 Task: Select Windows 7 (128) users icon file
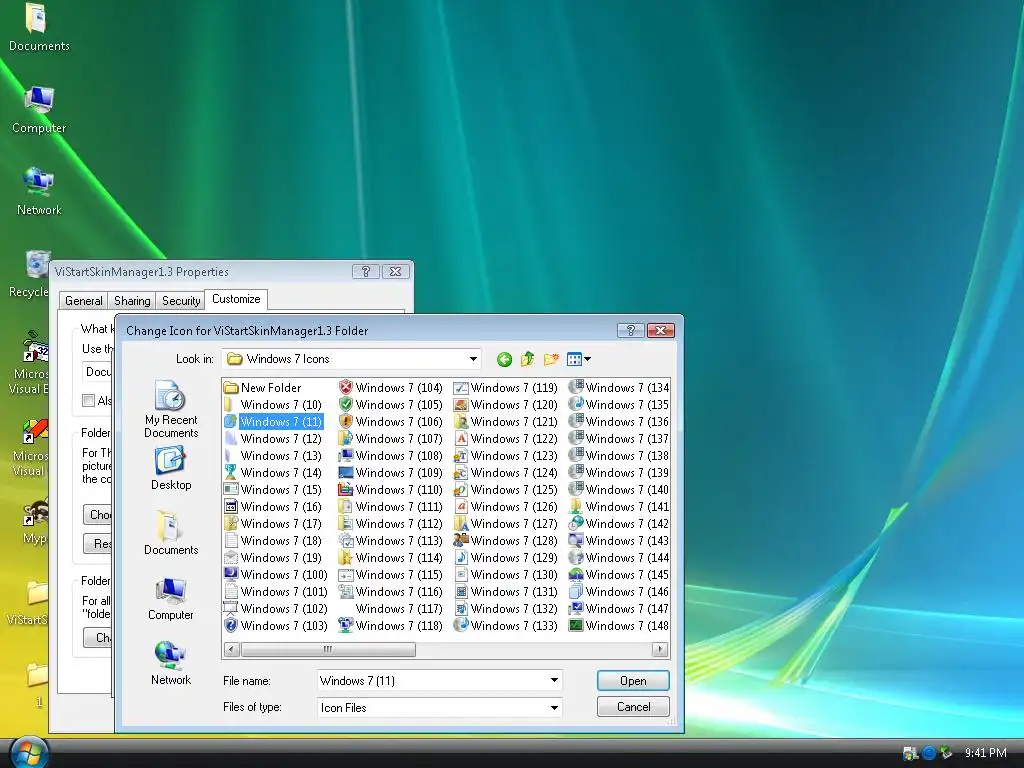pyautogui.click(x=506, y=541)
